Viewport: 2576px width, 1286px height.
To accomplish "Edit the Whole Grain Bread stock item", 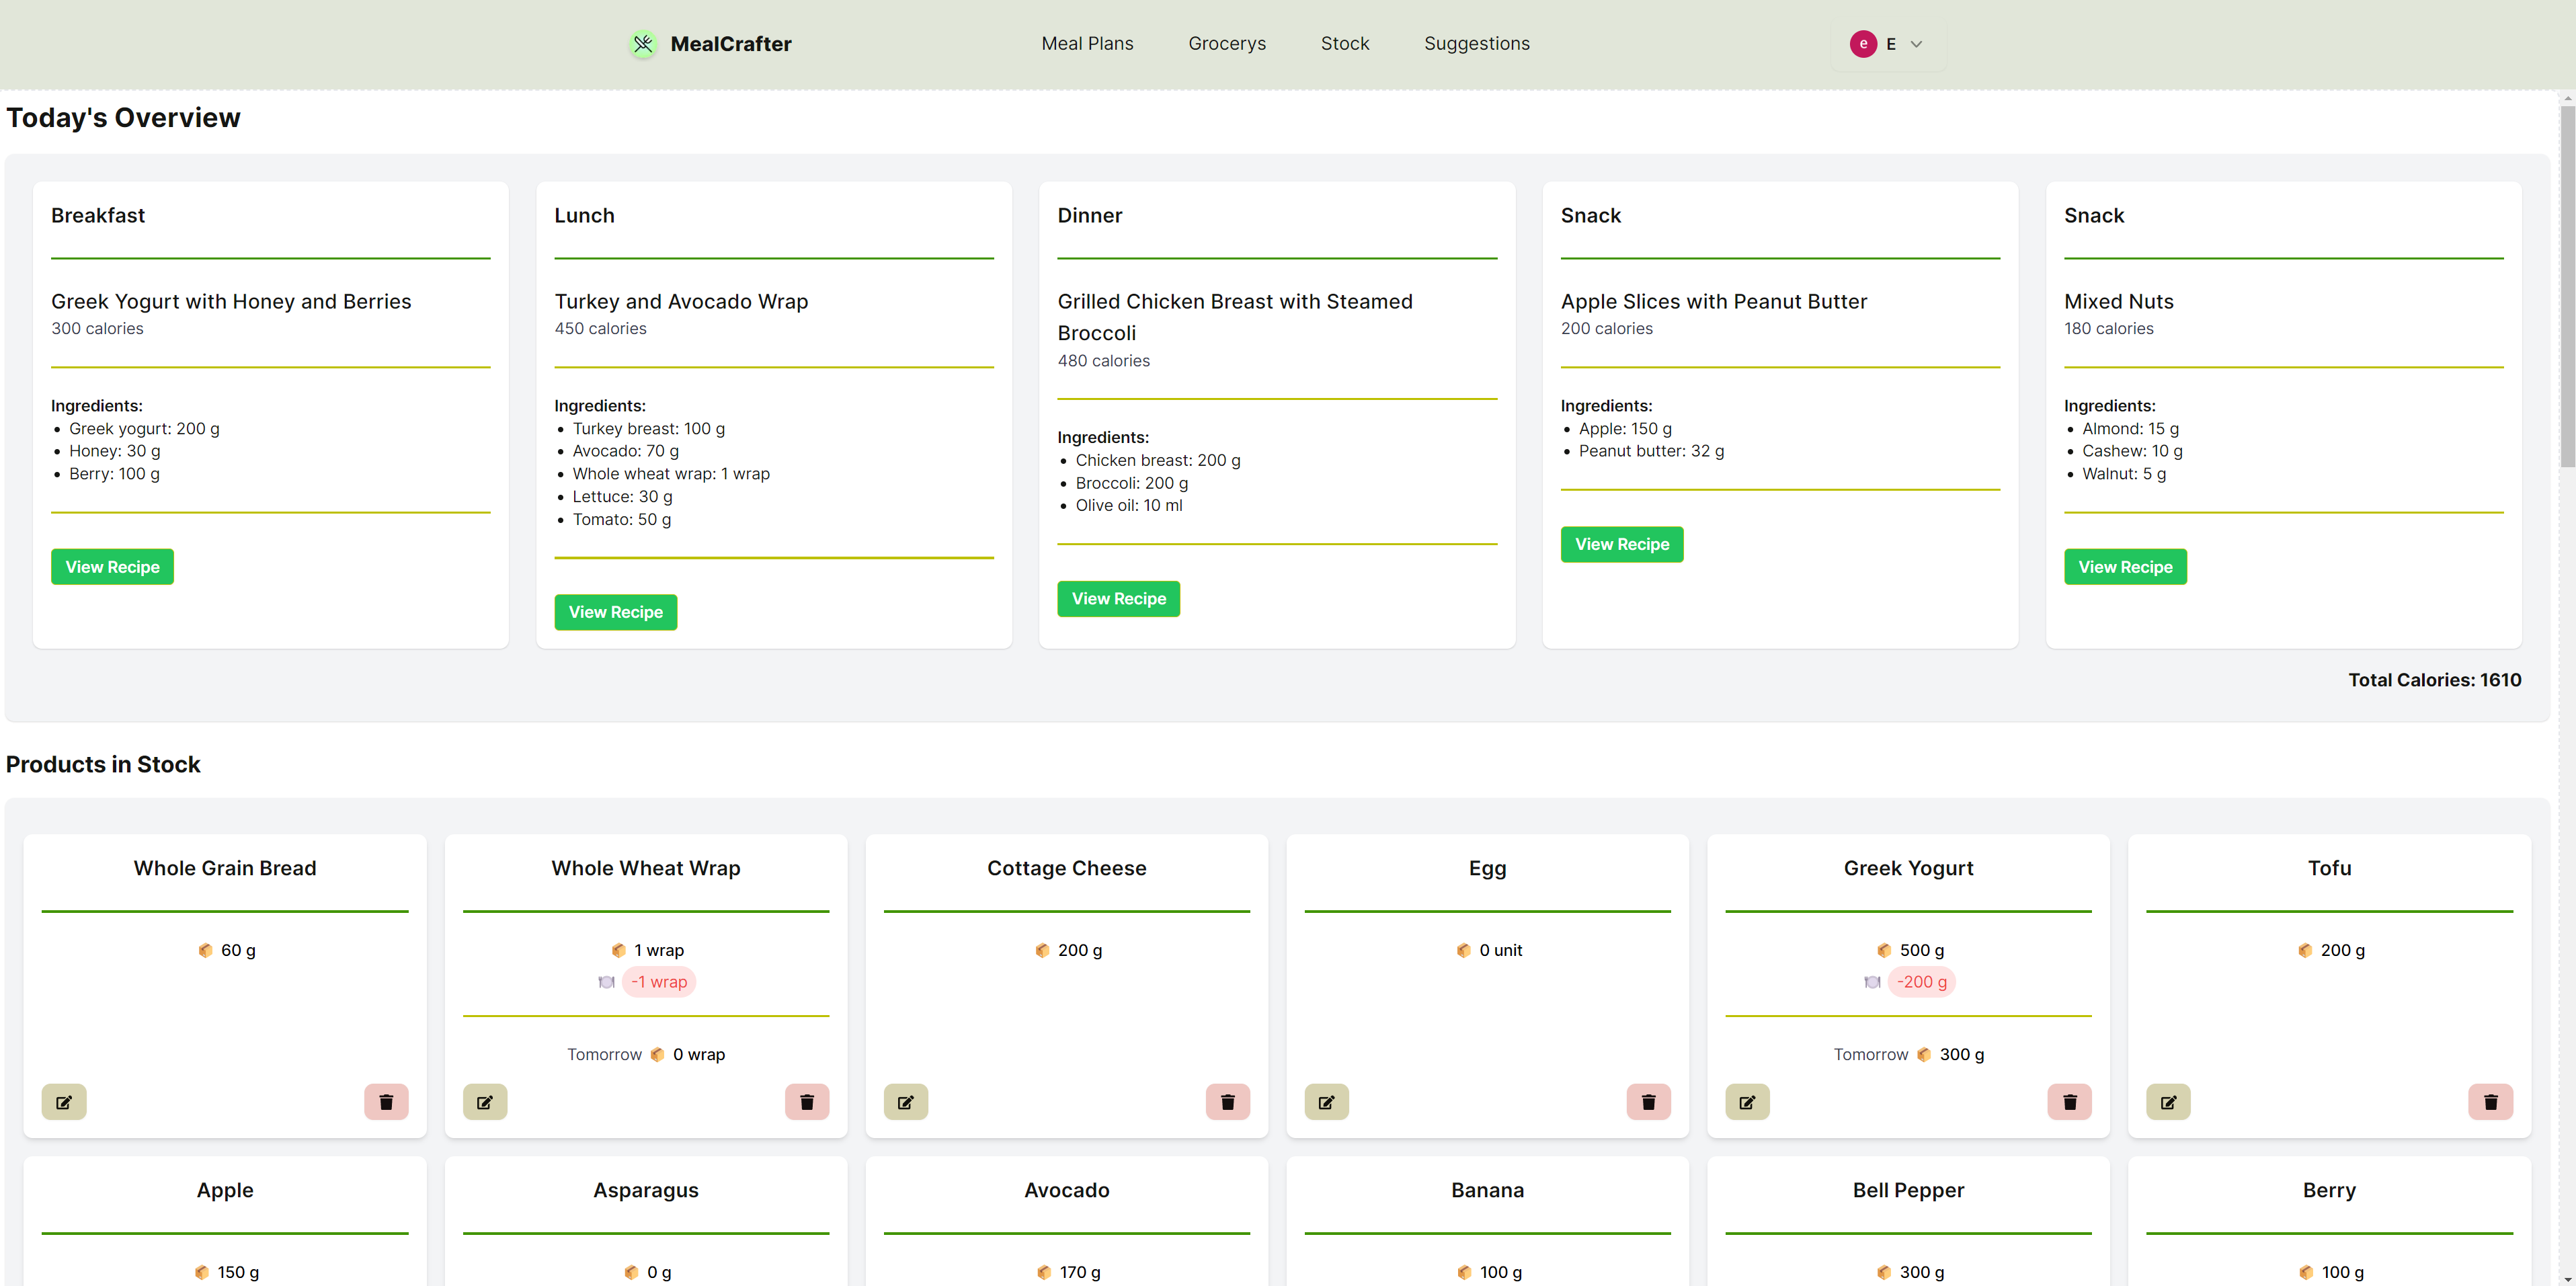I will click(64, 1102).
